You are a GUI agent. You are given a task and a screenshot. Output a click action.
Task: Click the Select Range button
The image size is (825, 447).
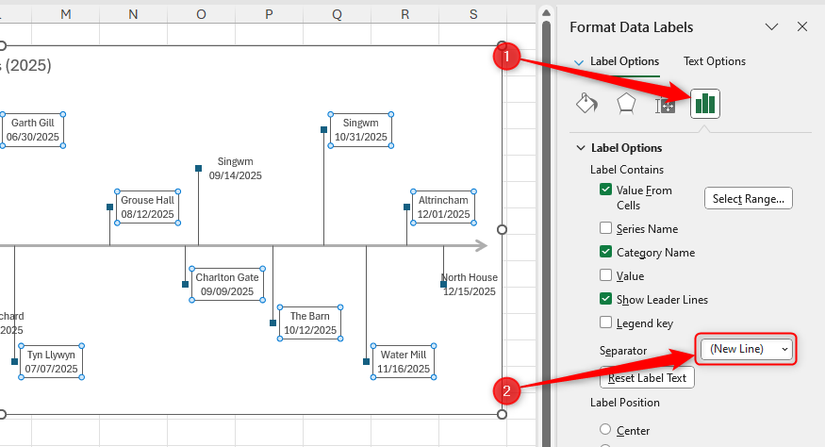tap(748, 198)
